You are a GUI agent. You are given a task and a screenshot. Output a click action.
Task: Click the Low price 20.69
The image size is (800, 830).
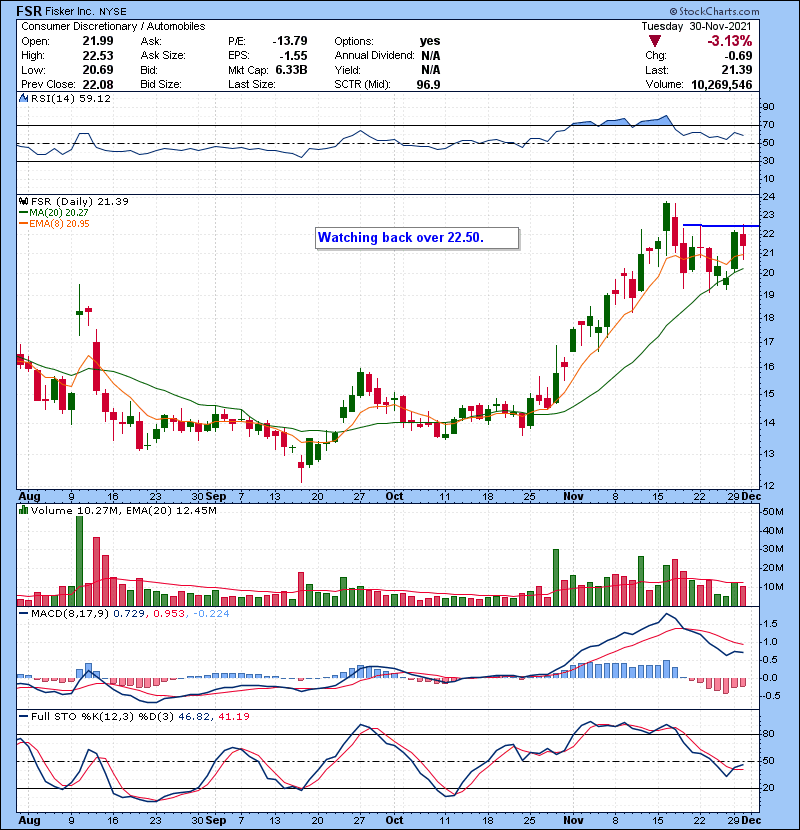click(x=98, y=70)
